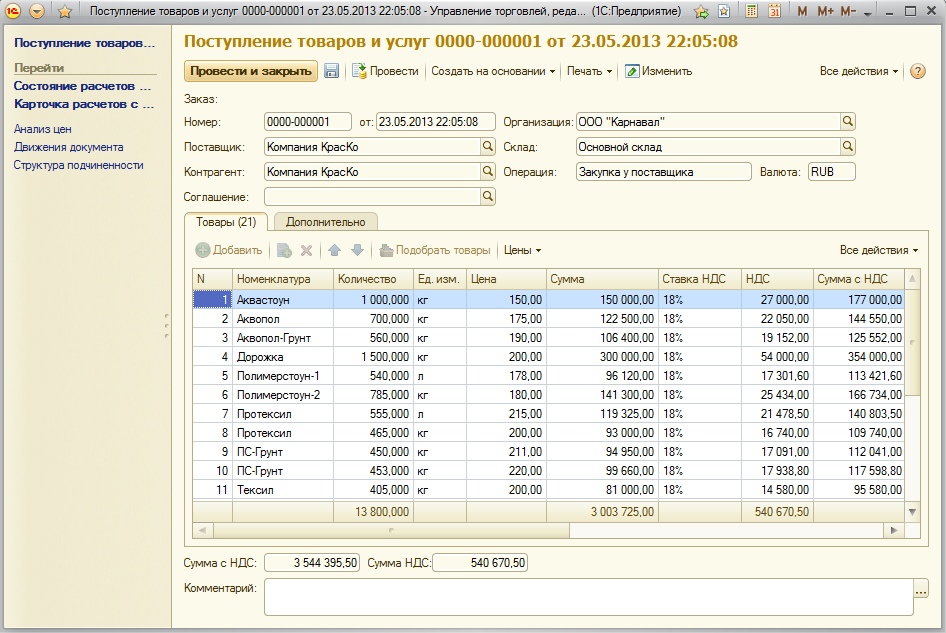Click the M- memory subtract button
The width and height of the screenshot is (946, 633).
click(848, 11)
